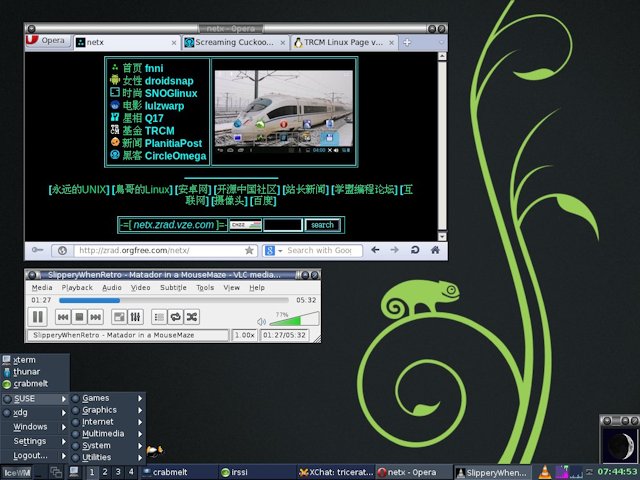Expand the Multimedia submenu
This screenshot has height=480, width=640.
point(107,433)
